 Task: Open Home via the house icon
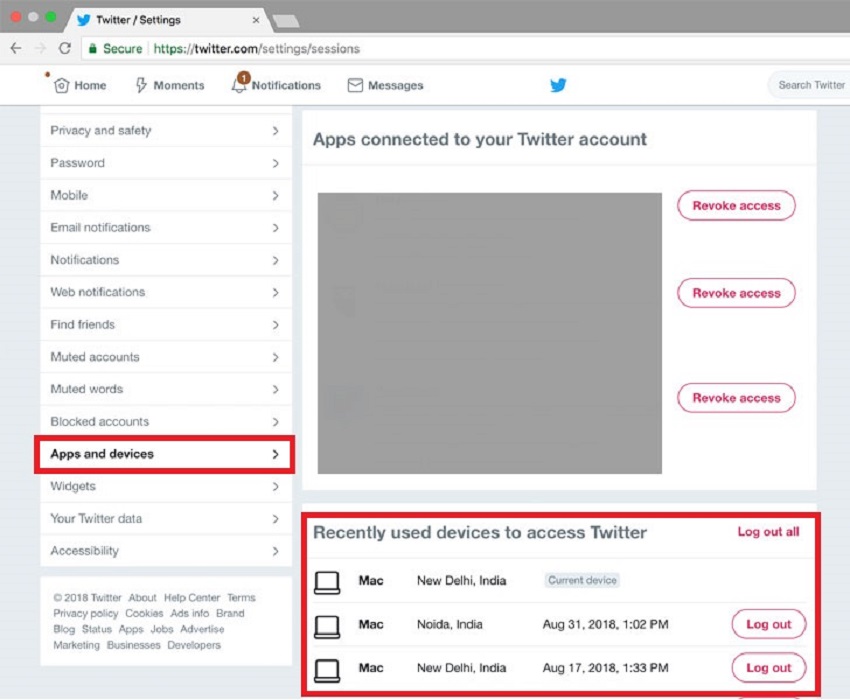62,85
